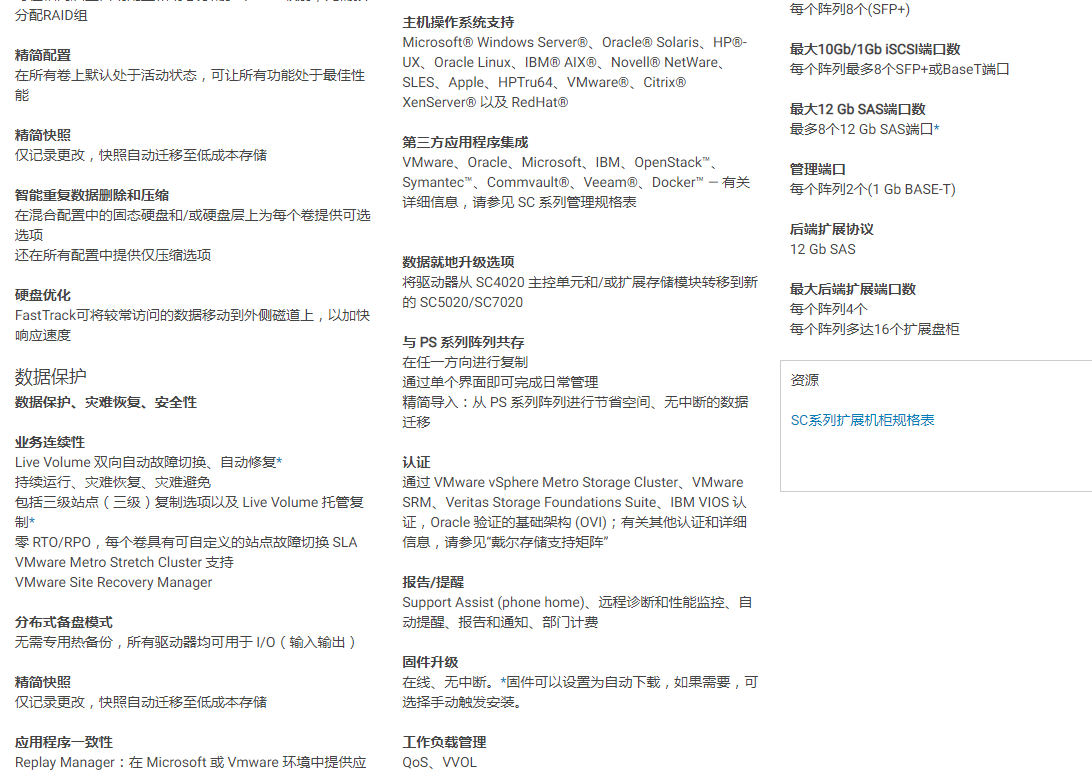
Task: Click the 业务连续性 heading
Action: coord(49,442)
